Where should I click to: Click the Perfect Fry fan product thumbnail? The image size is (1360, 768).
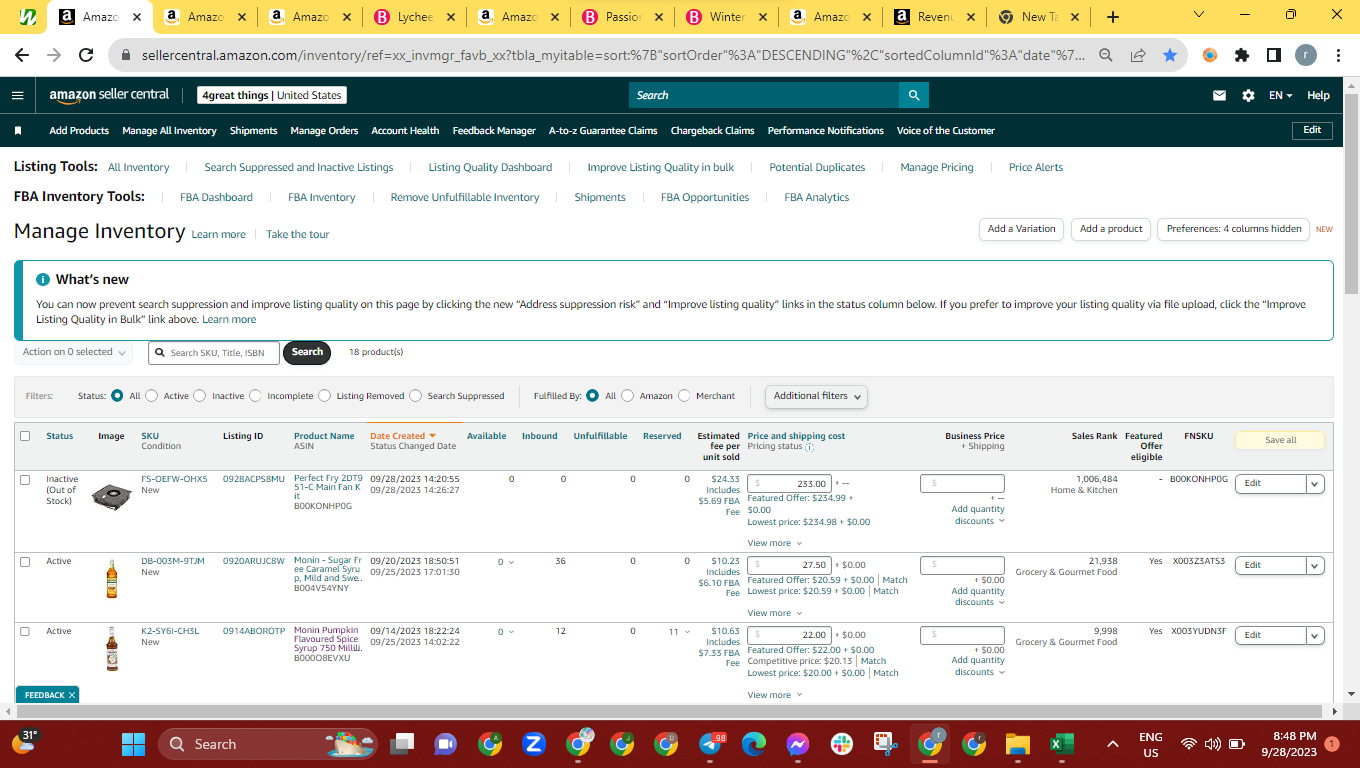[111, 496]
